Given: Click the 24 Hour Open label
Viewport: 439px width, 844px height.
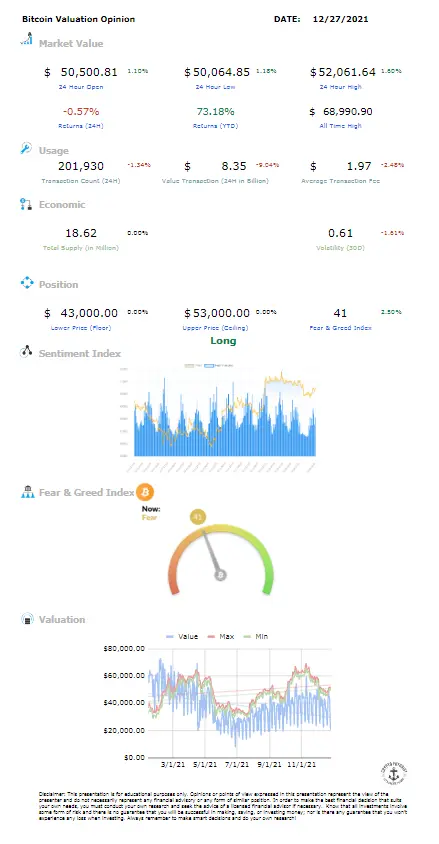Looking at the screenshot, I should click(81, 87).
